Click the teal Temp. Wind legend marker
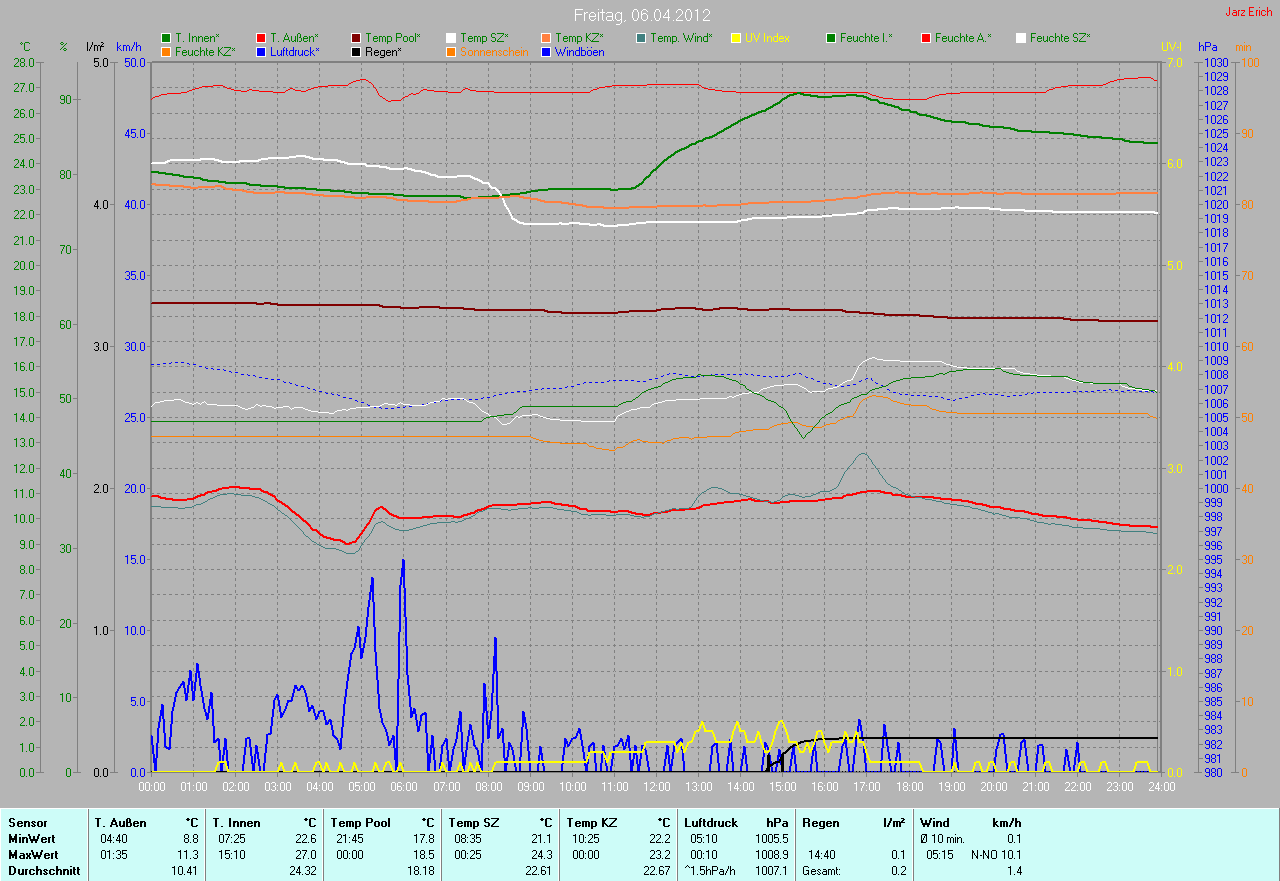 (x=641, y=38)
